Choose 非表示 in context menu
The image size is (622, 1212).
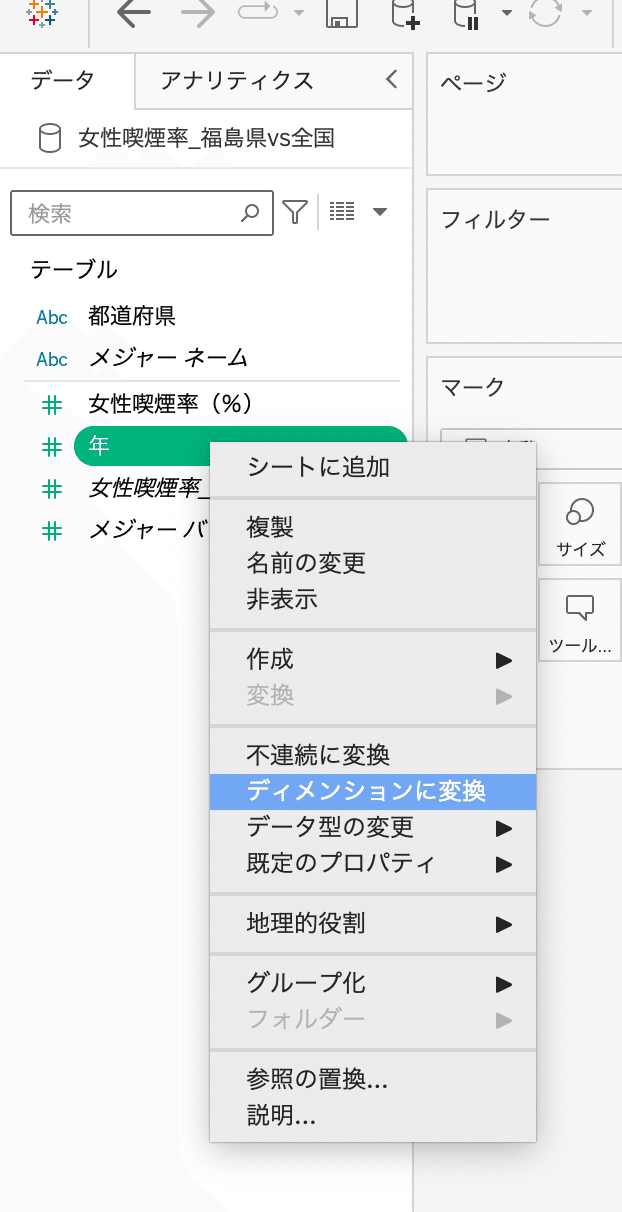point(373,600)
